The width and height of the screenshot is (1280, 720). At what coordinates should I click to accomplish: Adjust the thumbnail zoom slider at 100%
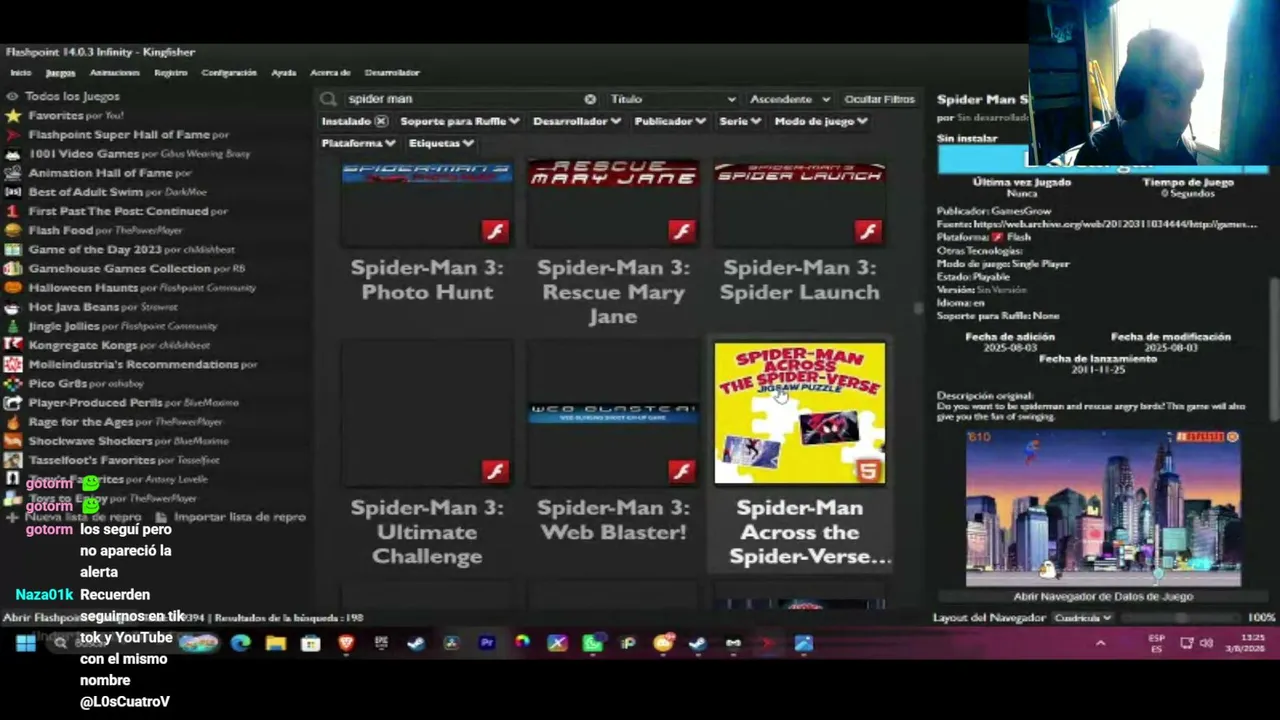(x=1180, y=618)
